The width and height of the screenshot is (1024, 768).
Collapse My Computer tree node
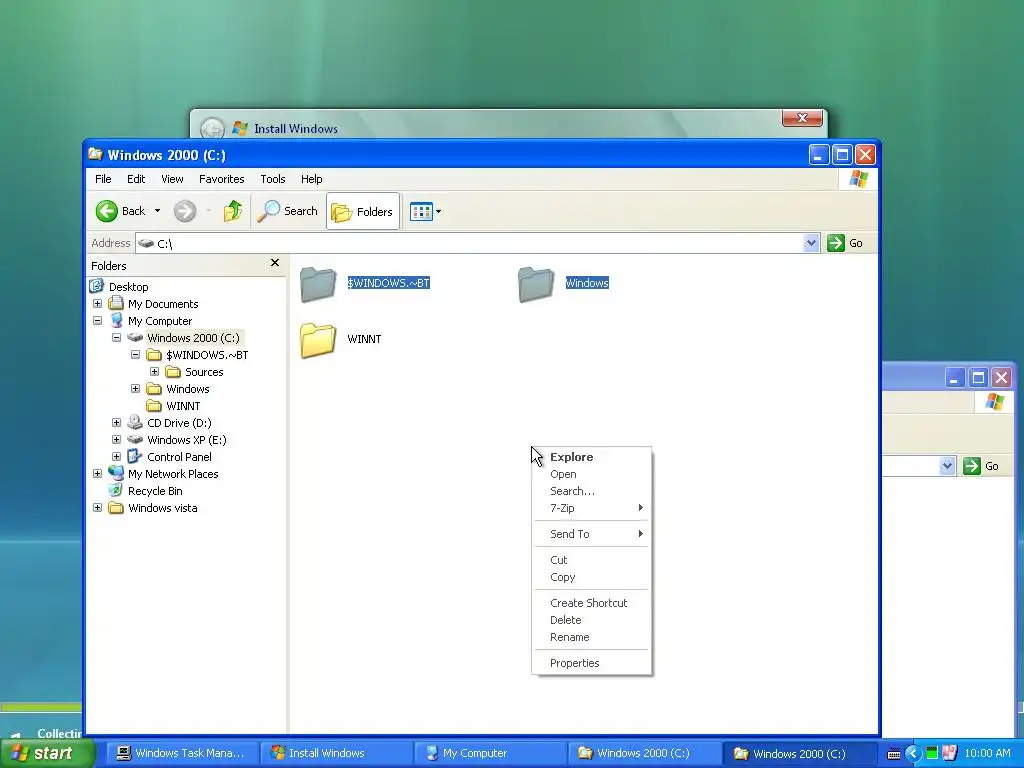coord(97,321)
